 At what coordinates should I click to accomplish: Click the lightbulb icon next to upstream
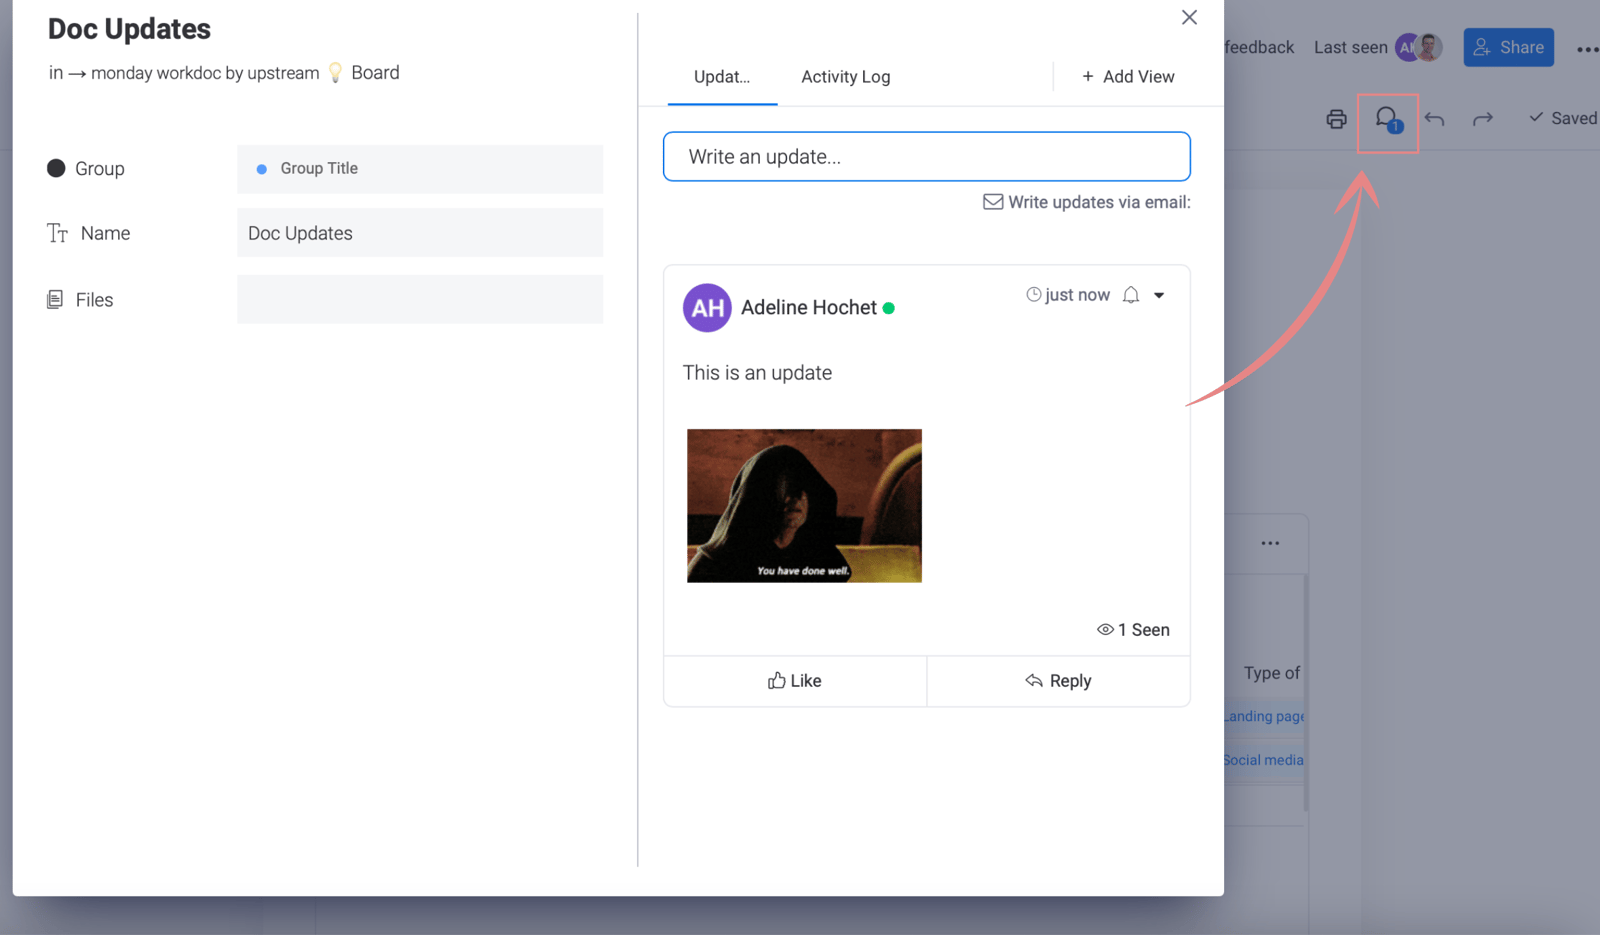point(334,72)
